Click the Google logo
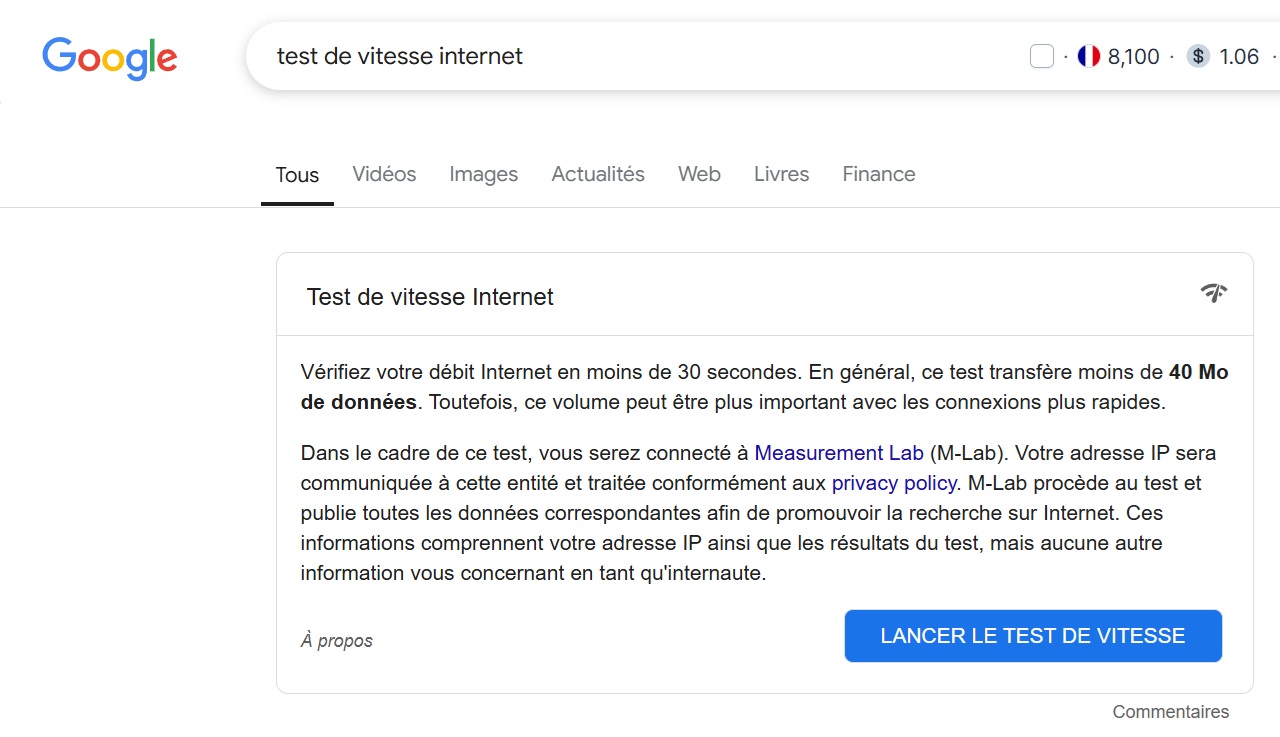 [x=109, y=57]
